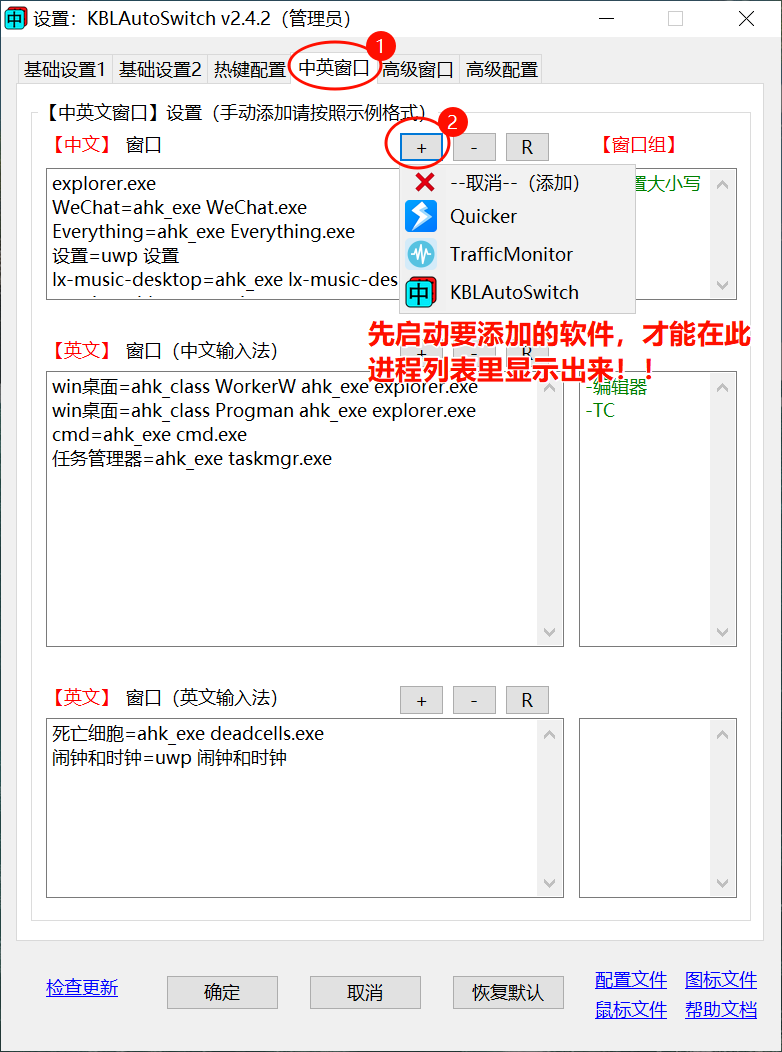Reset the English-input window list with R
This screenshot has width=782, height=1052.
coord(527,700)
